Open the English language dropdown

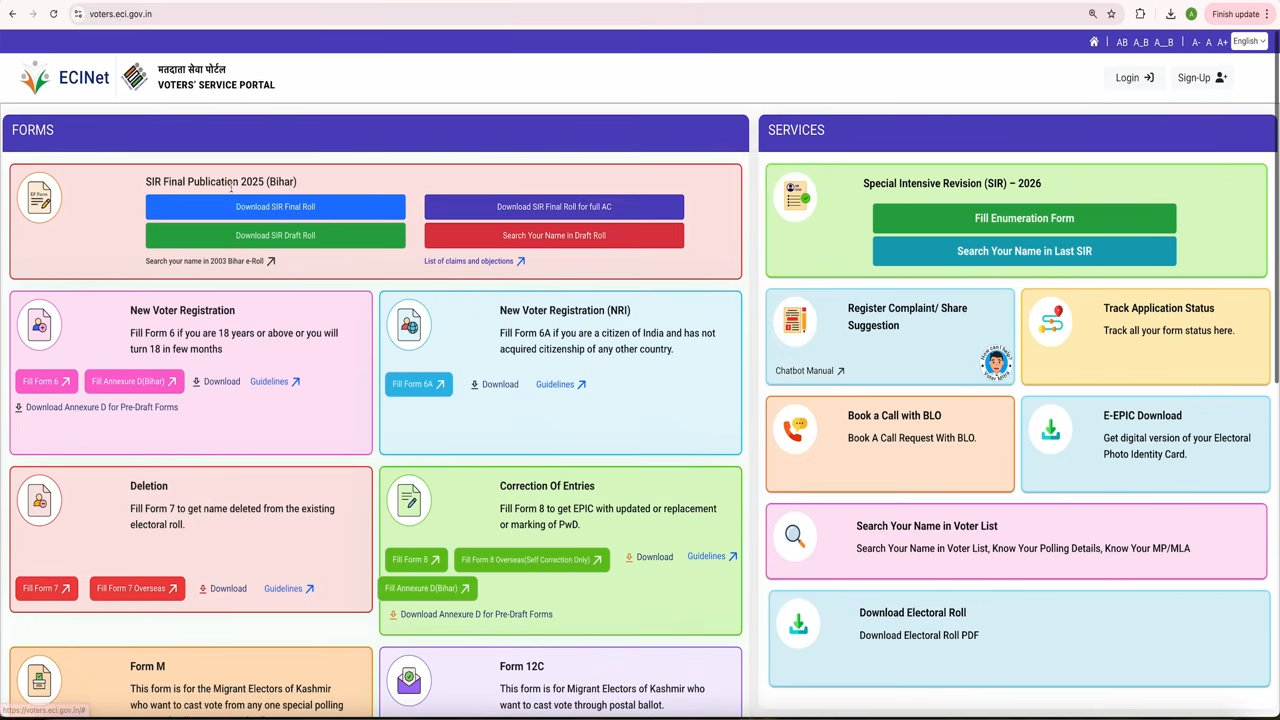click(x=1249, y=41)
